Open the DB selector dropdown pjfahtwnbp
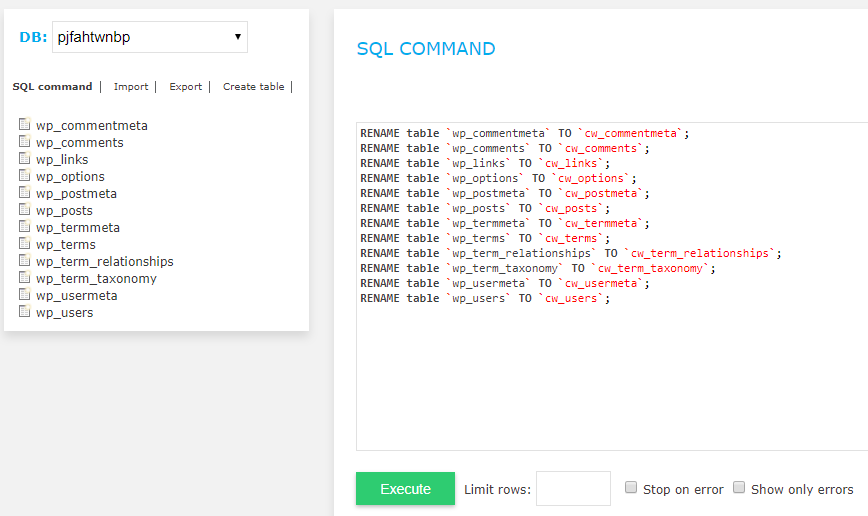 coord(150,37)
